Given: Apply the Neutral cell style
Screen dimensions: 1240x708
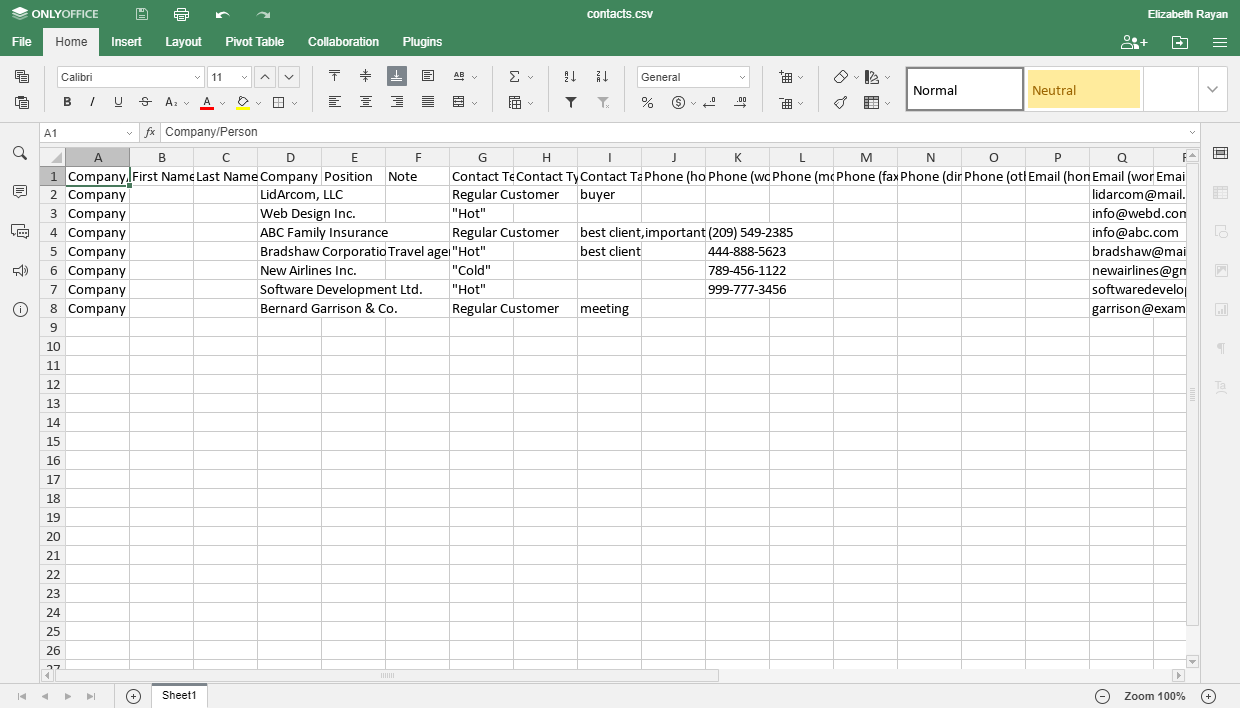Looking at the screenshot, I should coord(1083,88).
